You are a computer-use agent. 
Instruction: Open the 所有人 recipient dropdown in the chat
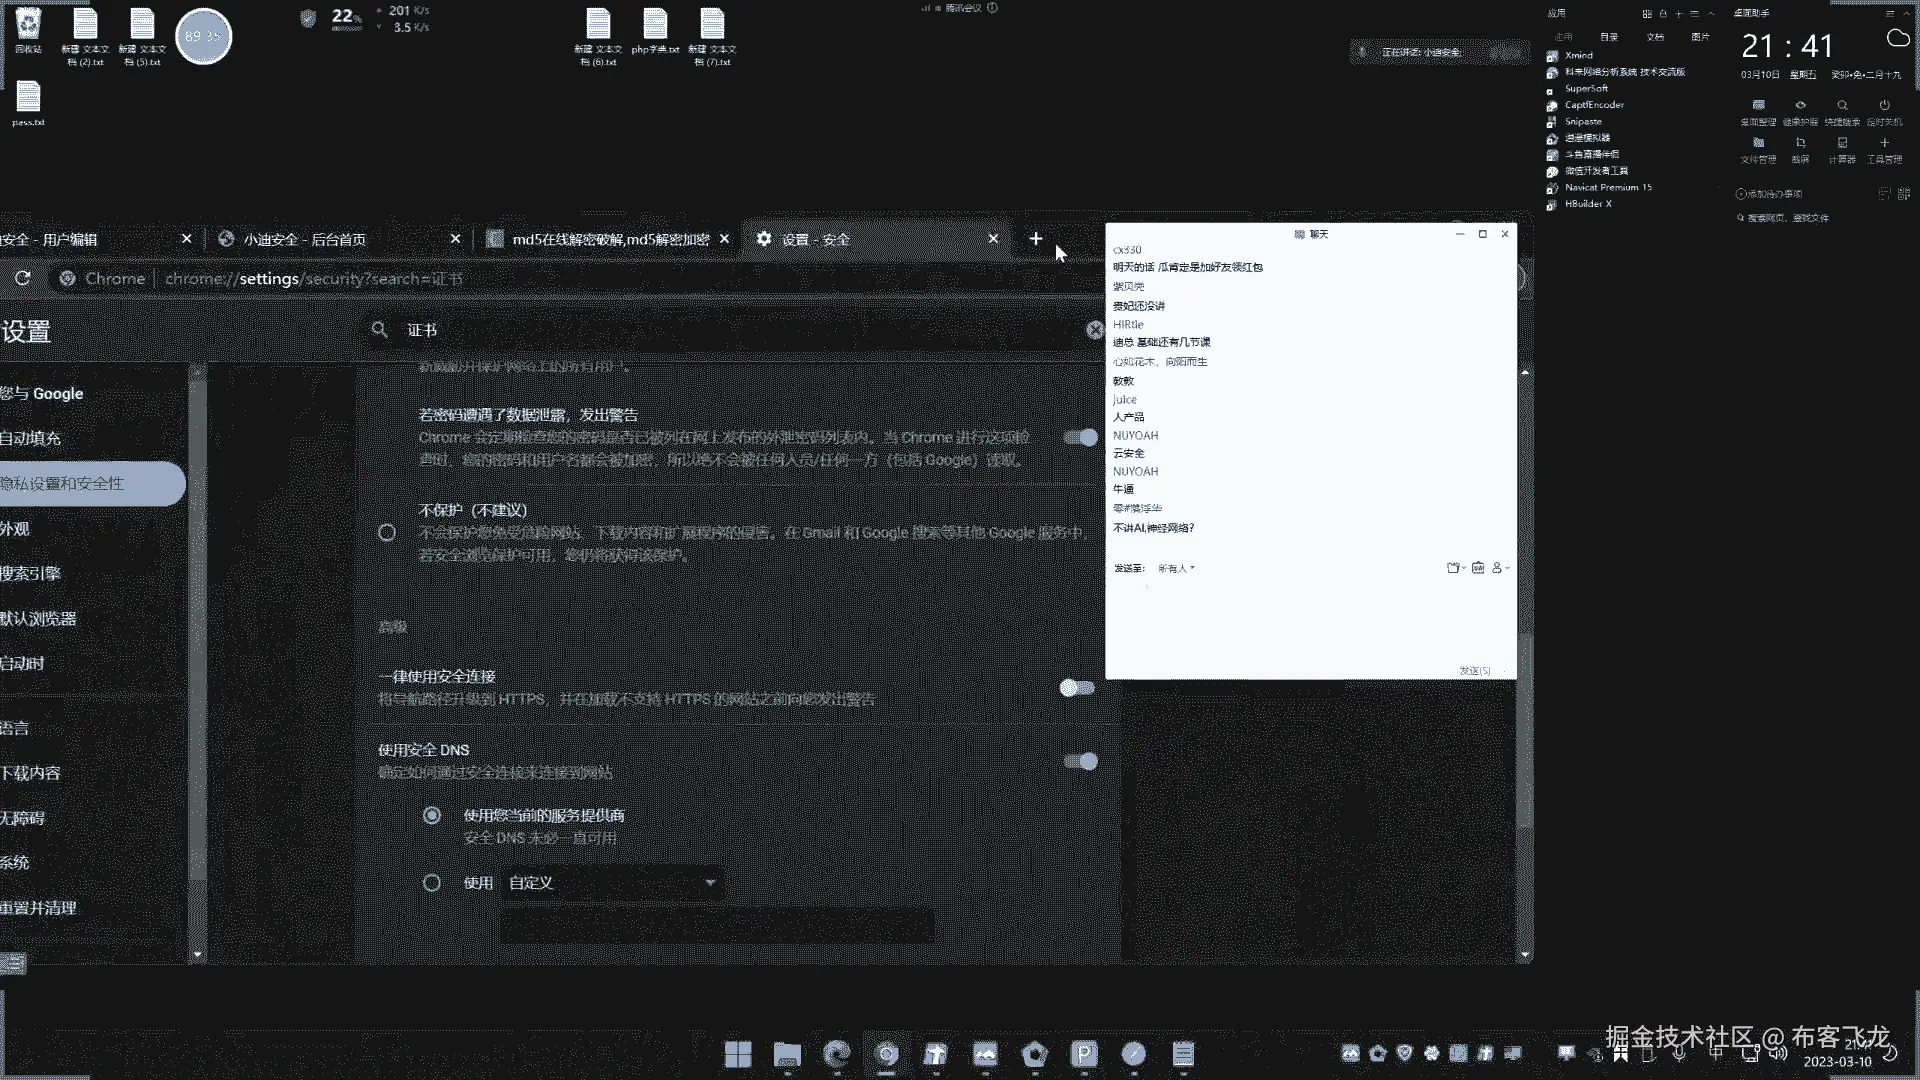[1176, 568]
